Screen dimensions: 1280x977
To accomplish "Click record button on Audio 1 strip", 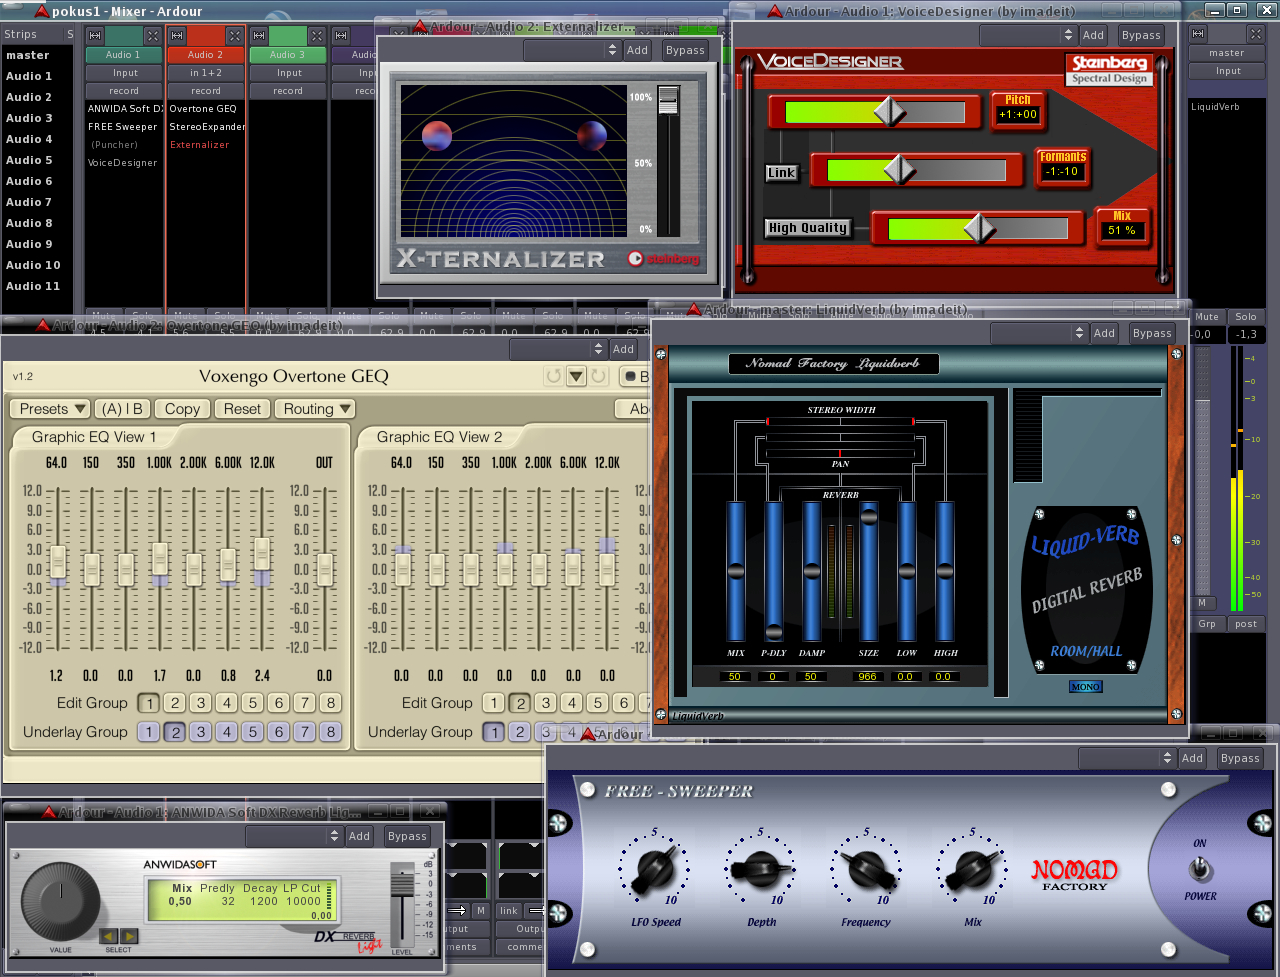I will coord(124,91).
